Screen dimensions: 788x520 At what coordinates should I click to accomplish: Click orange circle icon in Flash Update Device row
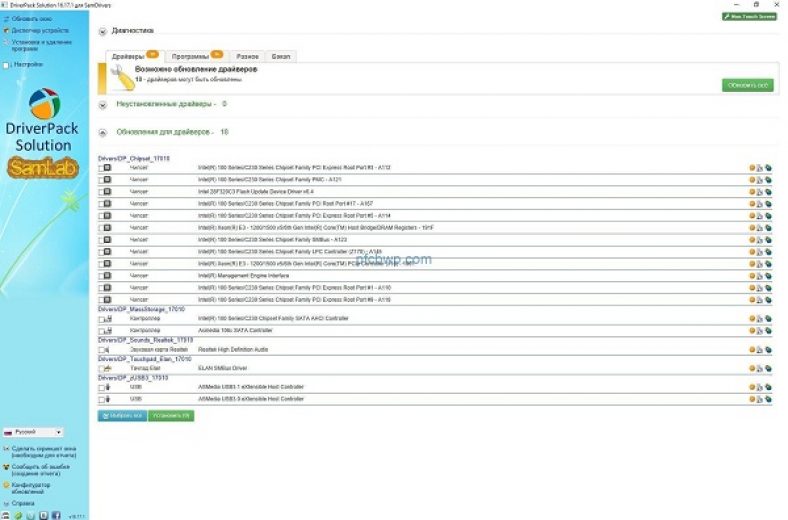[752, 192]
